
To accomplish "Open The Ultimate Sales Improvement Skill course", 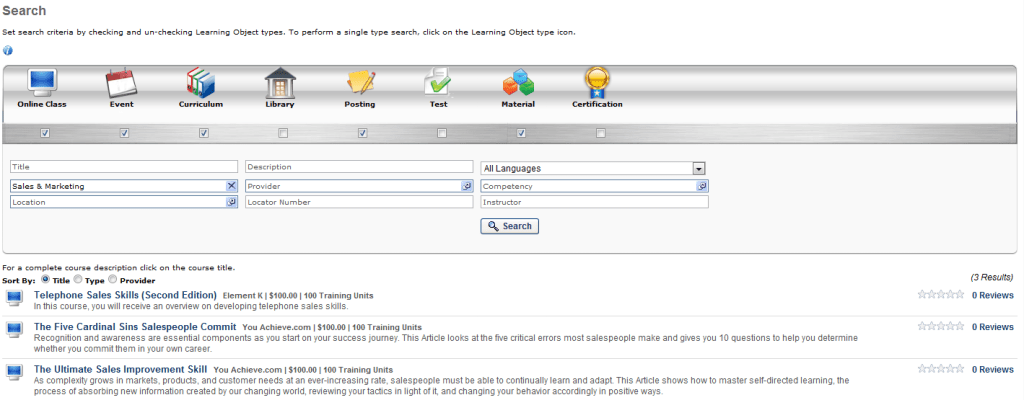I will click(x=121, y=369).
